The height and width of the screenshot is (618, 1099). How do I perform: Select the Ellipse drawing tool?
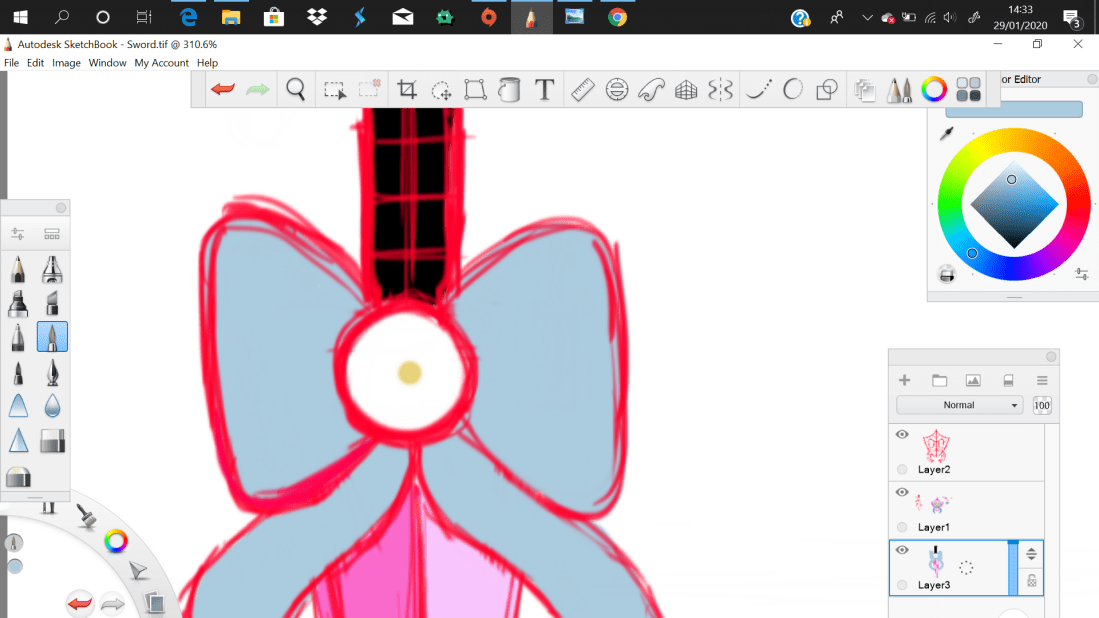coord(792,89)
